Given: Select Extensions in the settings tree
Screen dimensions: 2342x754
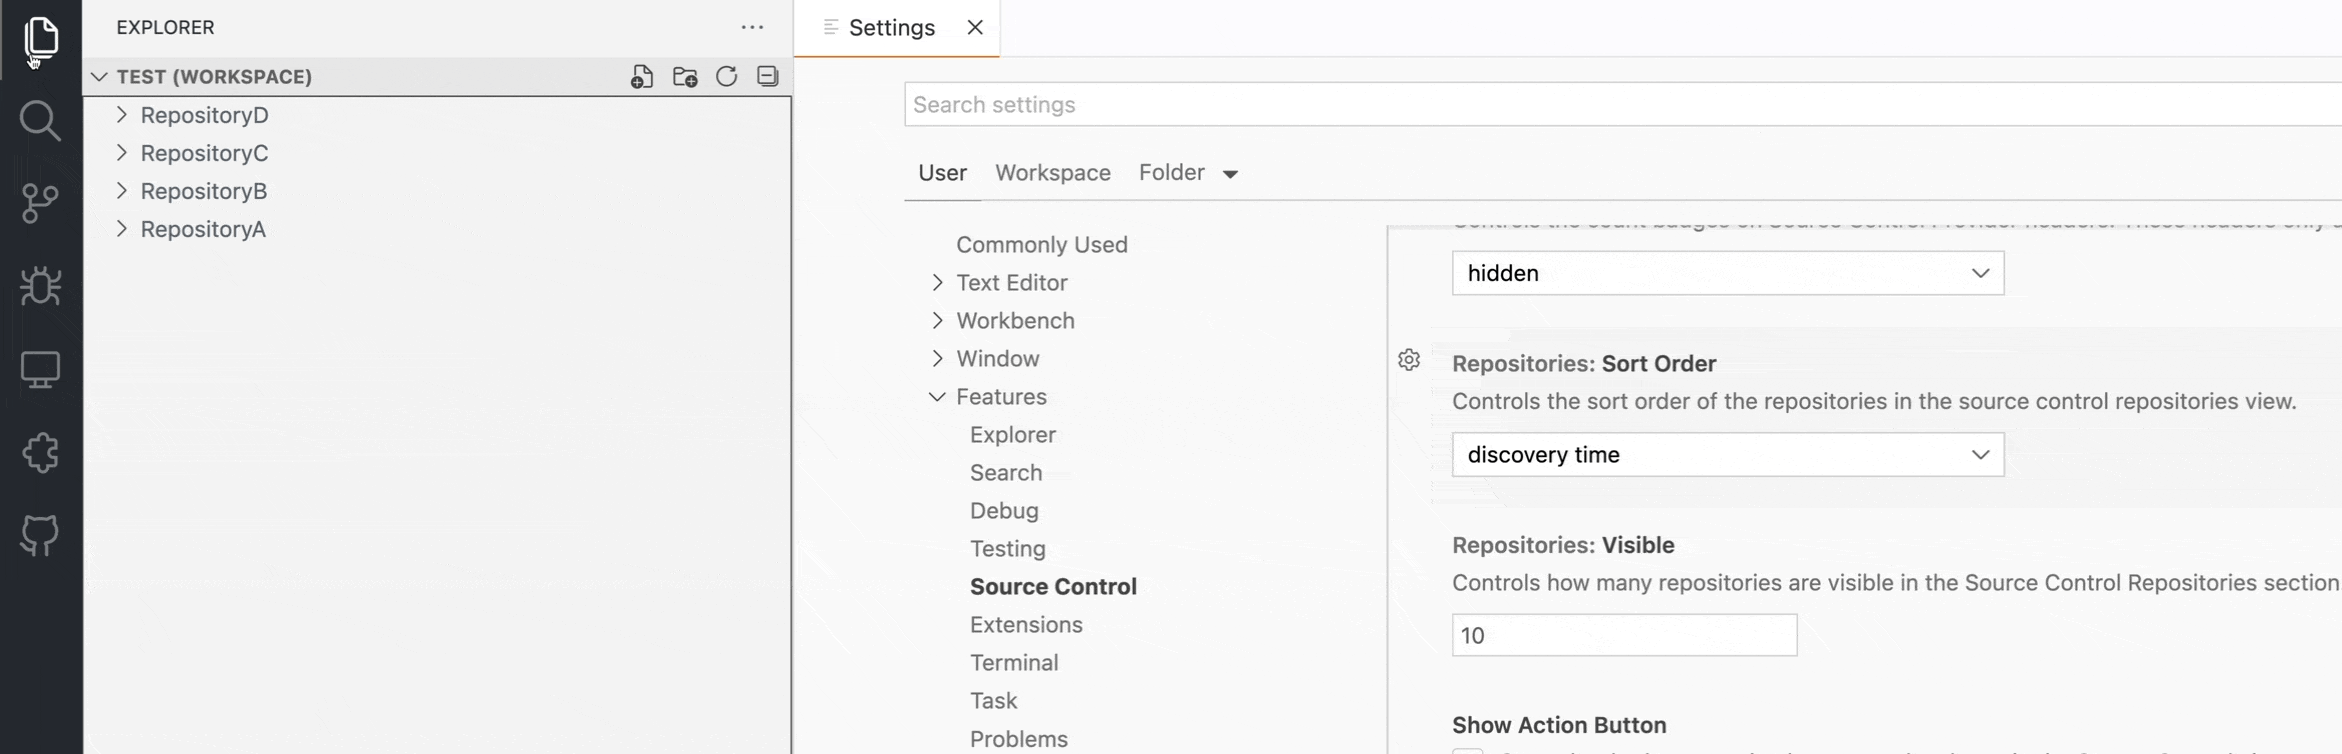Looking at the screenshot, I should pyautogui.click(x=1026, y=625).
